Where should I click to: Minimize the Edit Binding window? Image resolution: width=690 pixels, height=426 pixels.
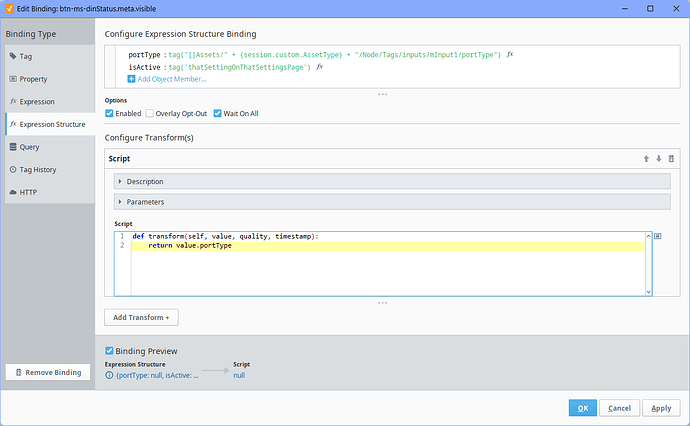tap(624, 8)
